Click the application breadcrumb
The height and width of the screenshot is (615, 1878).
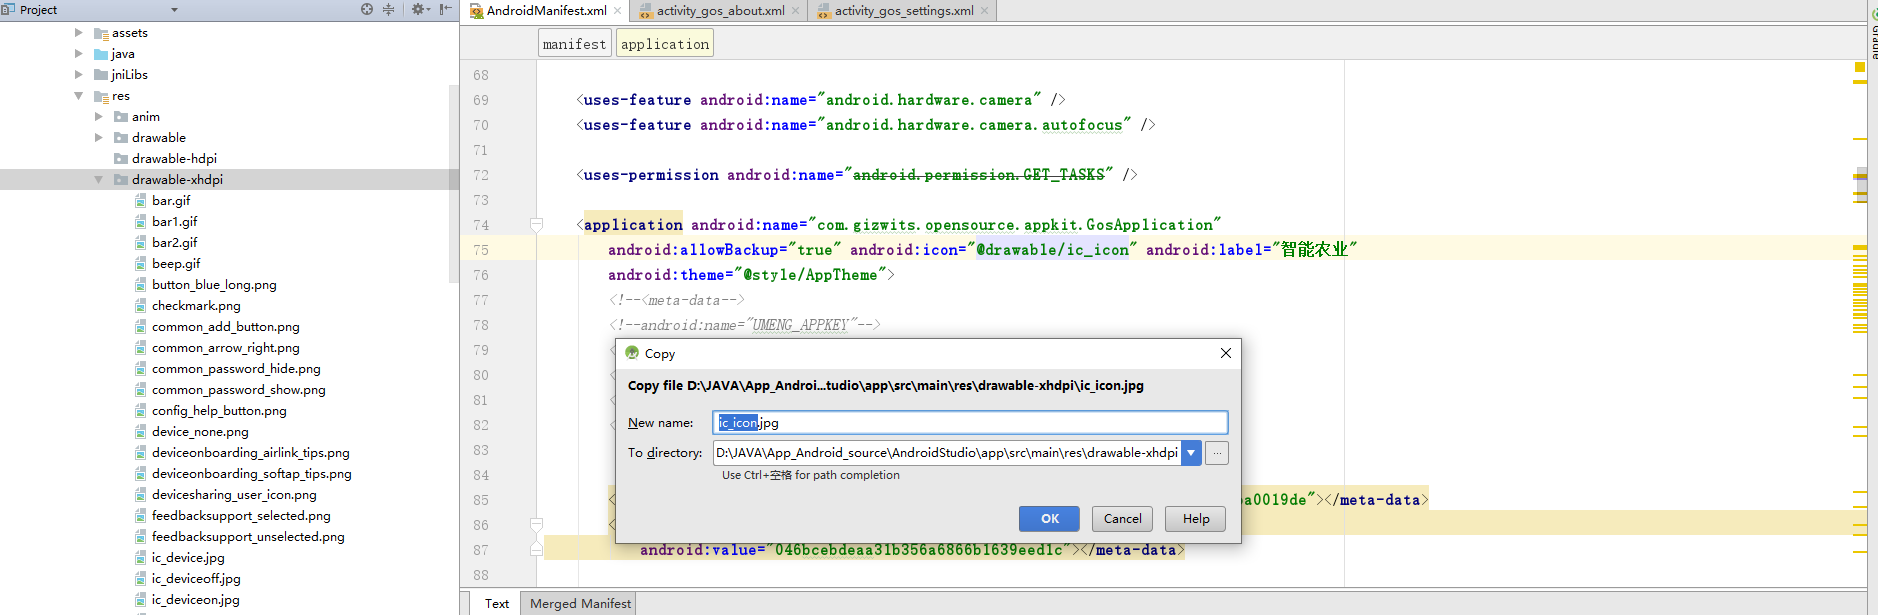pos(665,44)
